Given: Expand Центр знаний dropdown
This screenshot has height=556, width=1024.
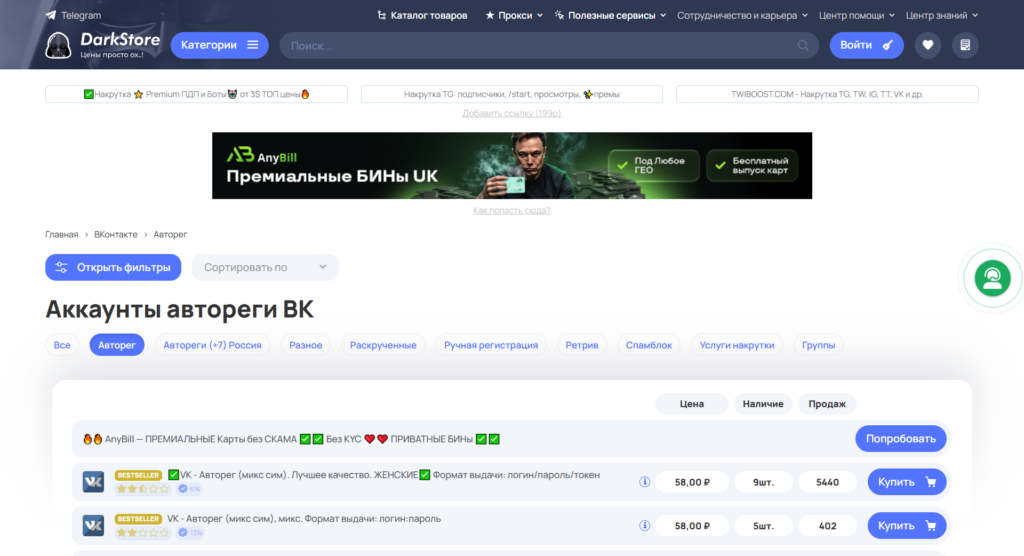Looking at the screenshot, I should [942, 15].
